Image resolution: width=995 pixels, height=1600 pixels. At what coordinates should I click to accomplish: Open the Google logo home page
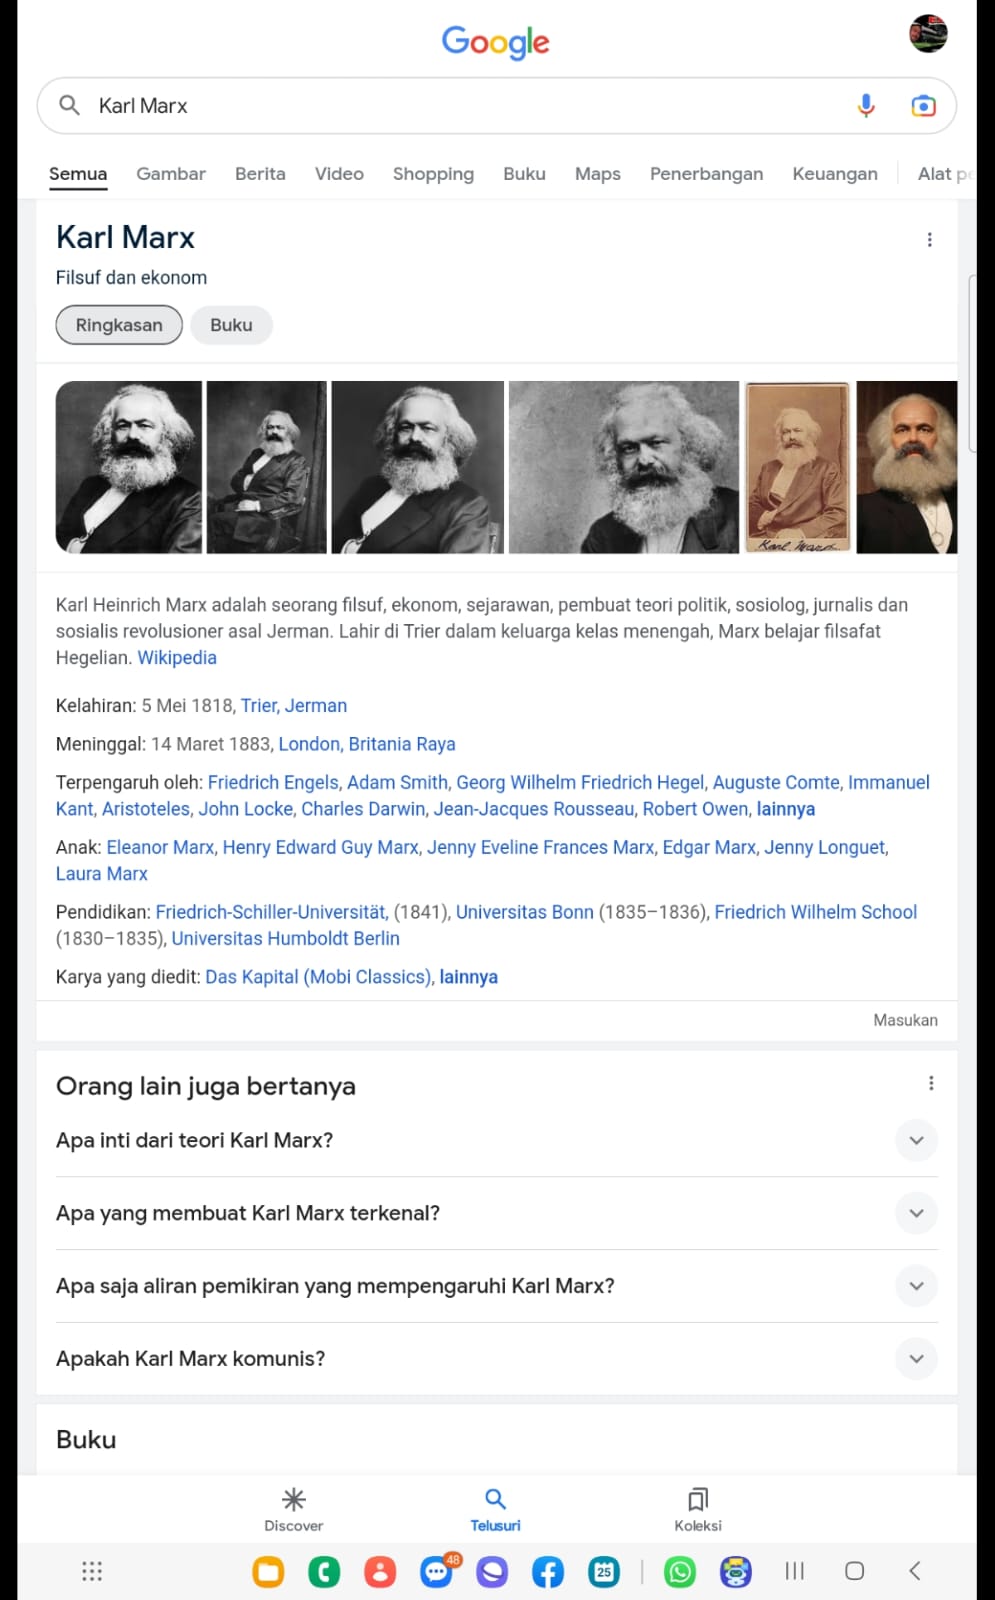(x=496, y=42)
